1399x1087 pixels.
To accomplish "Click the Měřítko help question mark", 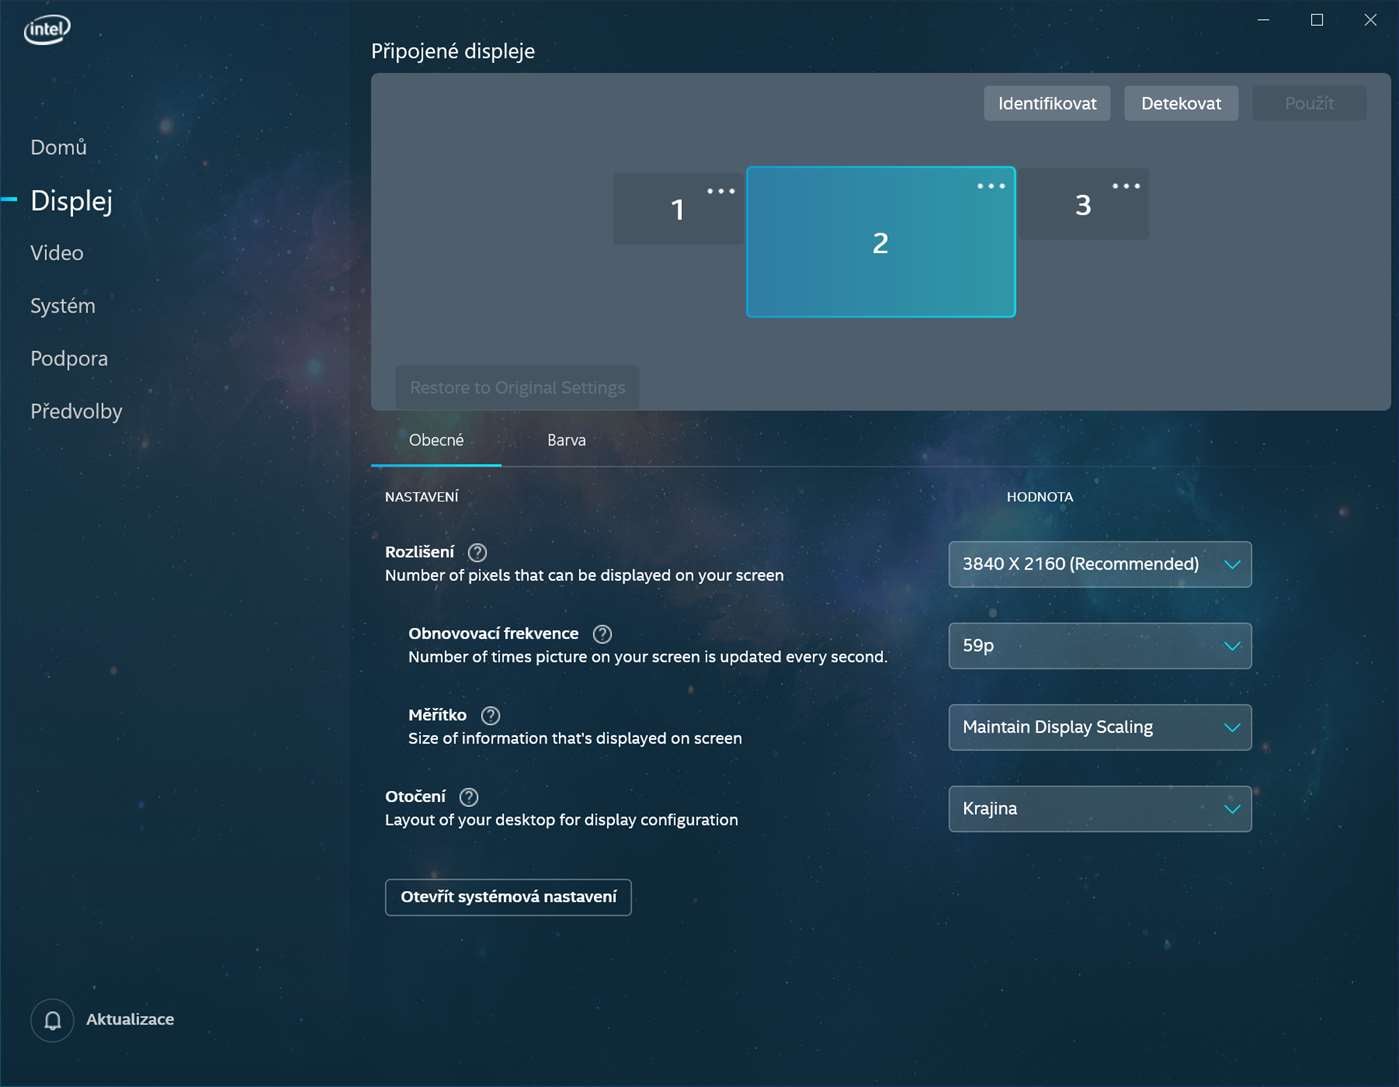I will point(490,715).
